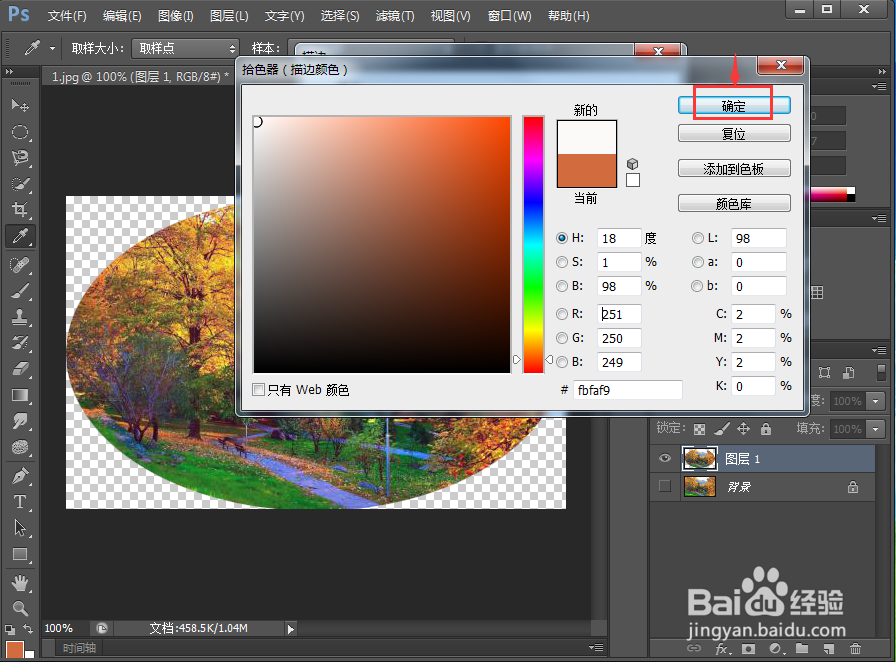This screenshot has height=662, width=896.
Task: Click the 确定 button
Action: pos(734,106)
